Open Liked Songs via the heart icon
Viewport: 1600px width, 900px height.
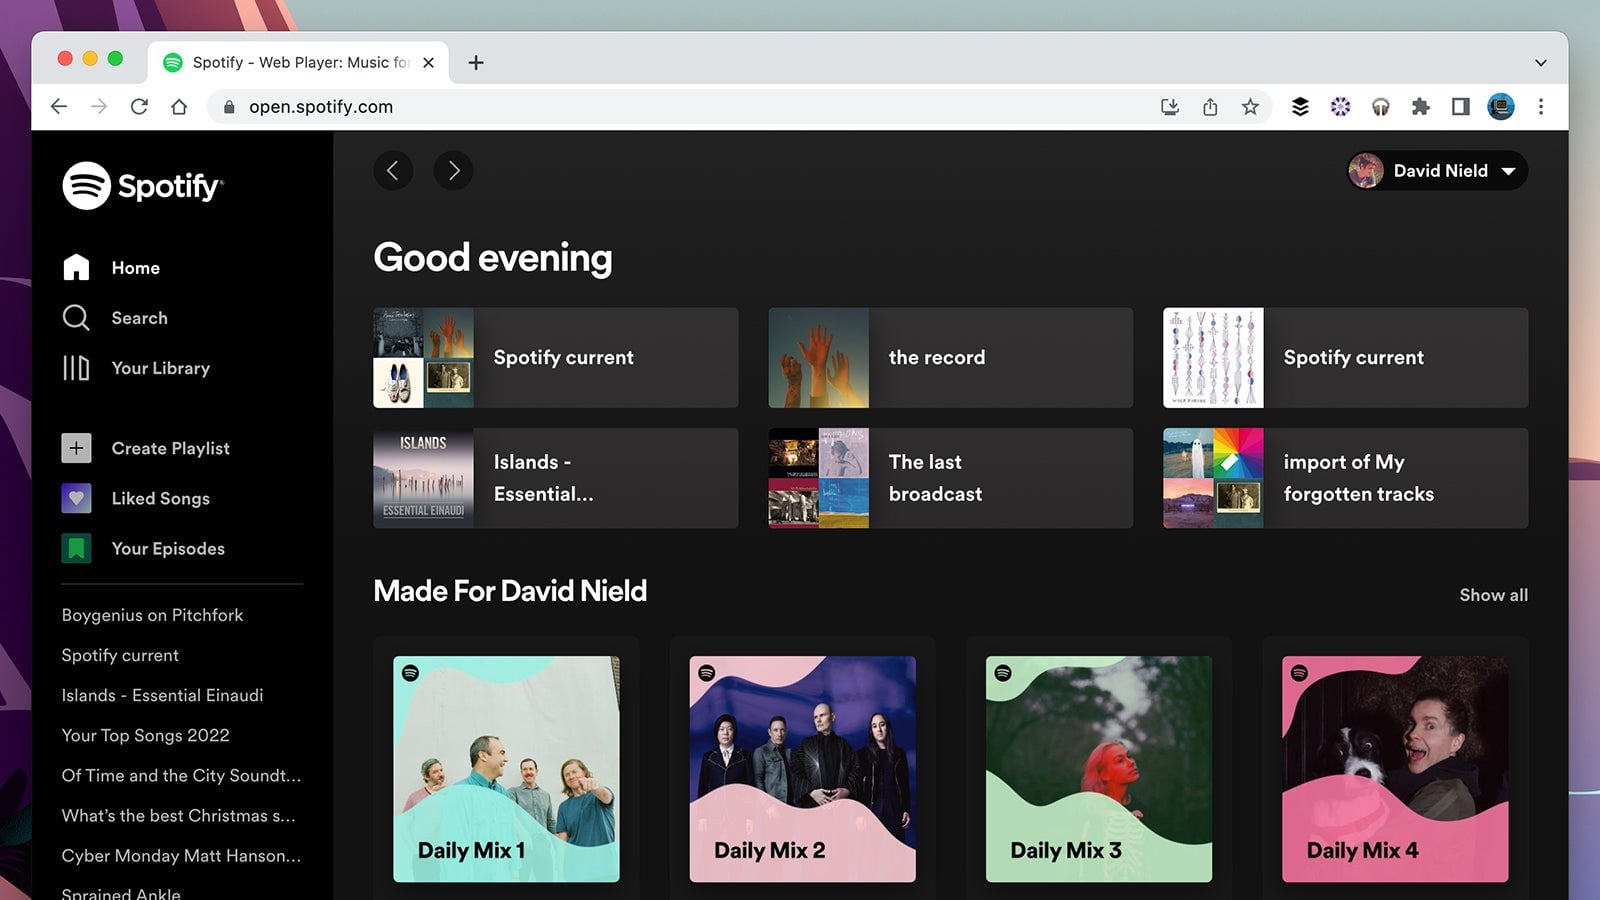[76, 498]
